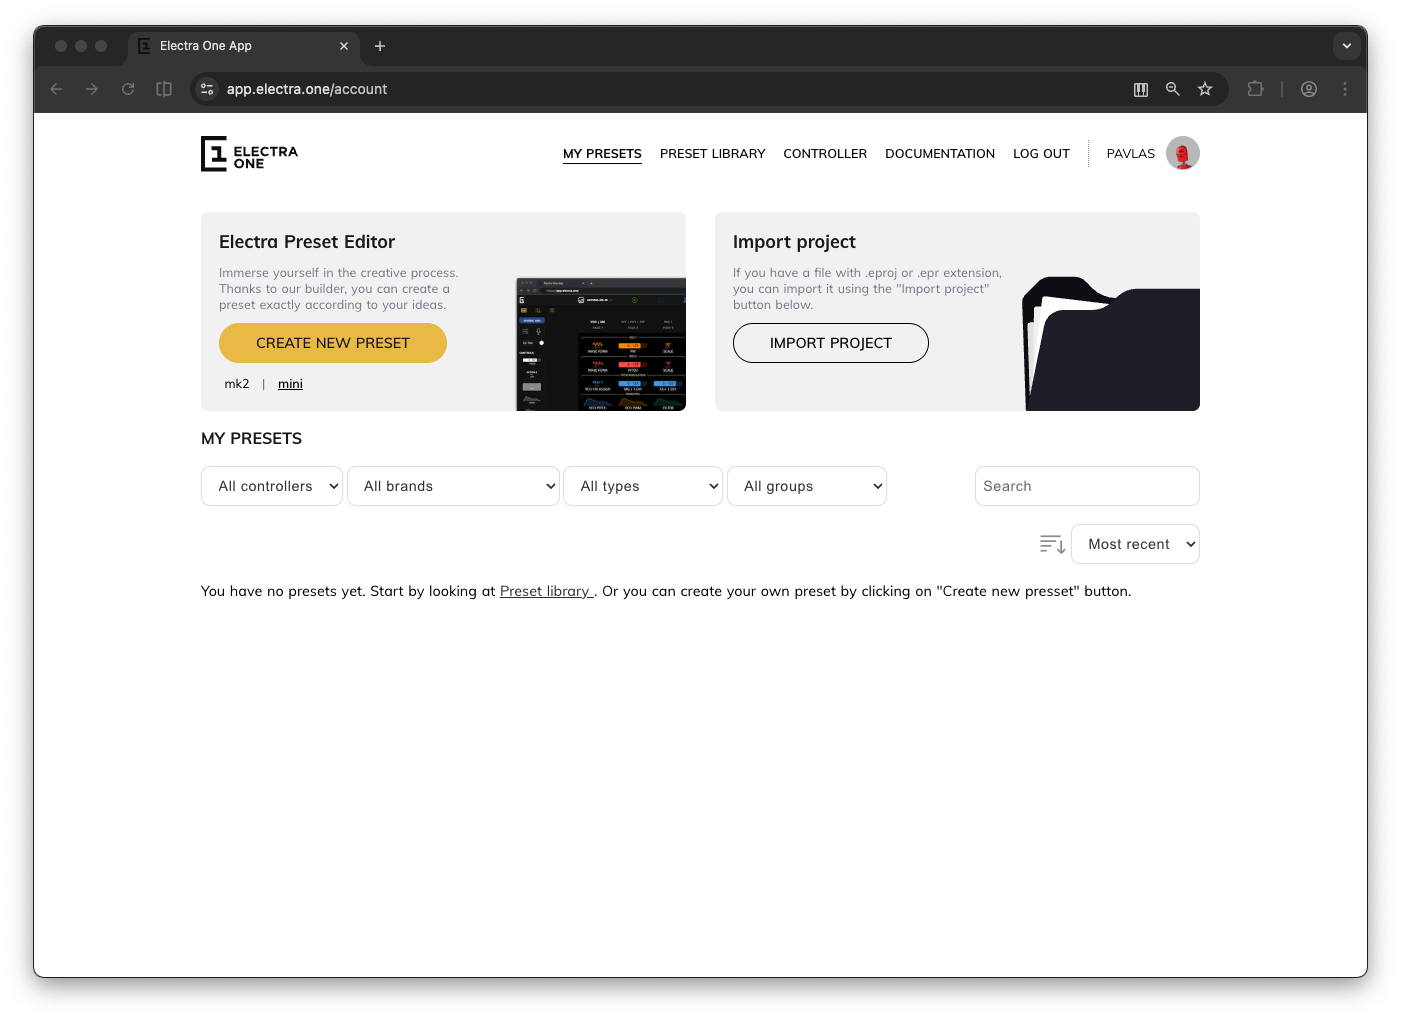The height and width of the screenshot is (1019, 1401).
Task: Open the user avatar profile picture
Action: click(1182, 154)
